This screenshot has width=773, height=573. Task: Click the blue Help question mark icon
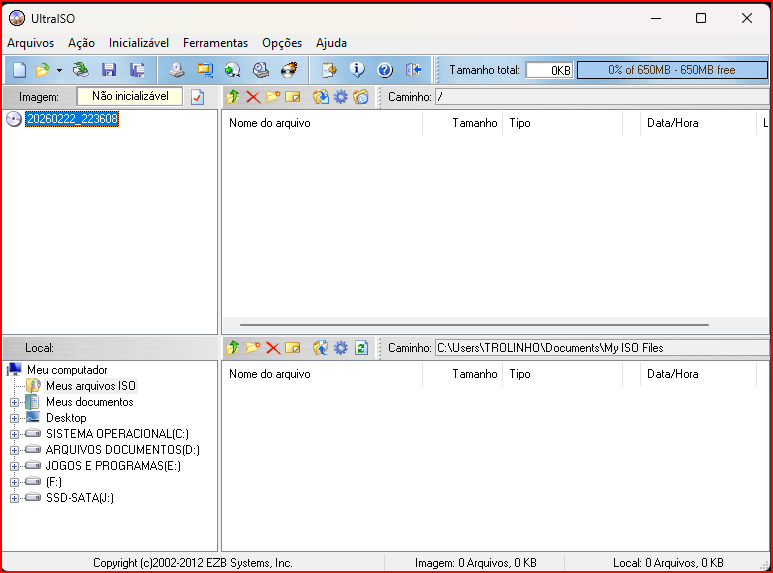(385, 70)
